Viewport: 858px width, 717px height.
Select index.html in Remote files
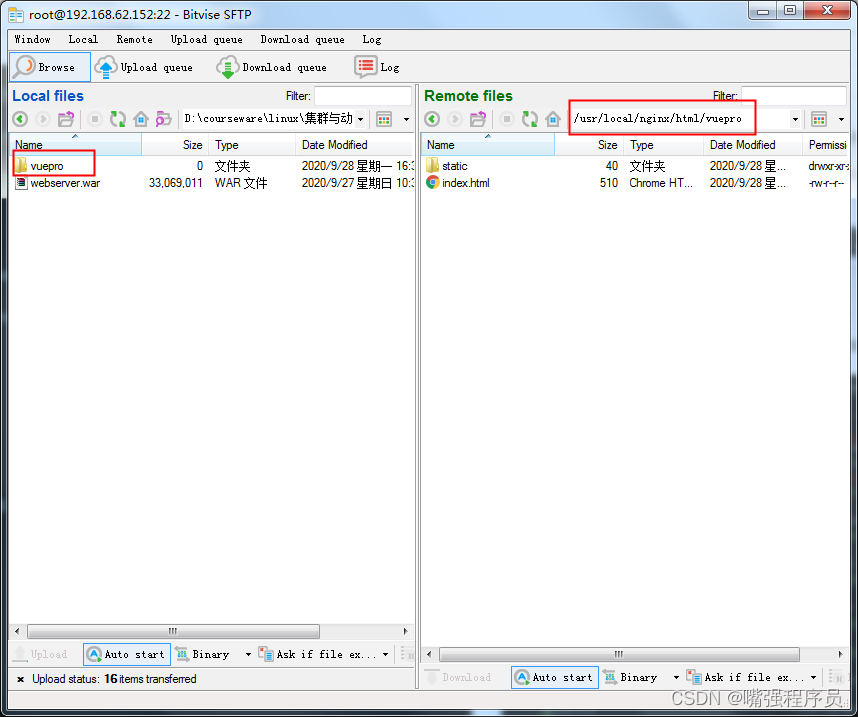click(x=465, y=183)
